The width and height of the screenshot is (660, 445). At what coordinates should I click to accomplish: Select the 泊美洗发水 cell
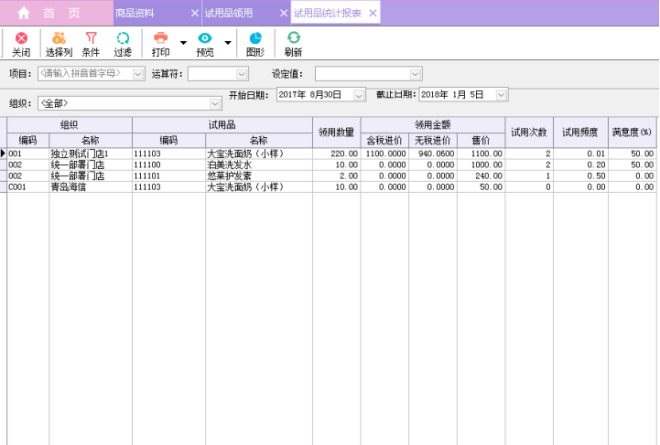click(258, 165)
